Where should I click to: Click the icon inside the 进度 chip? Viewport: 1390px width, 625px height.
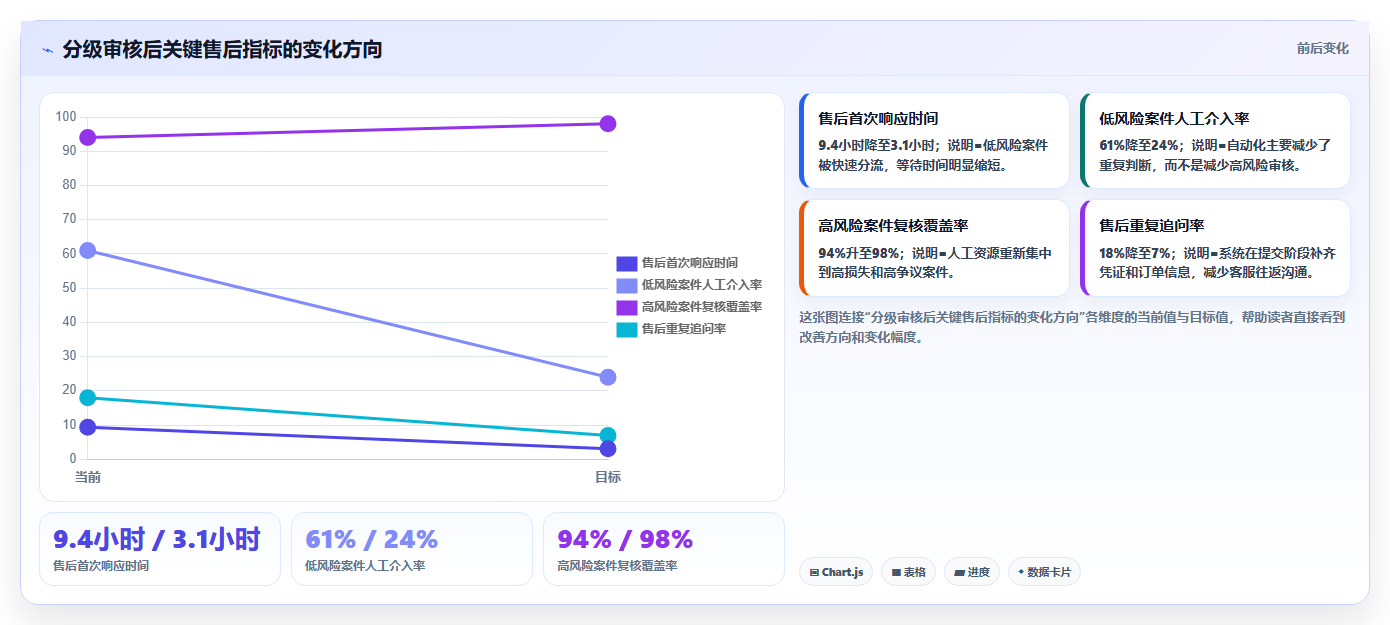959,573
